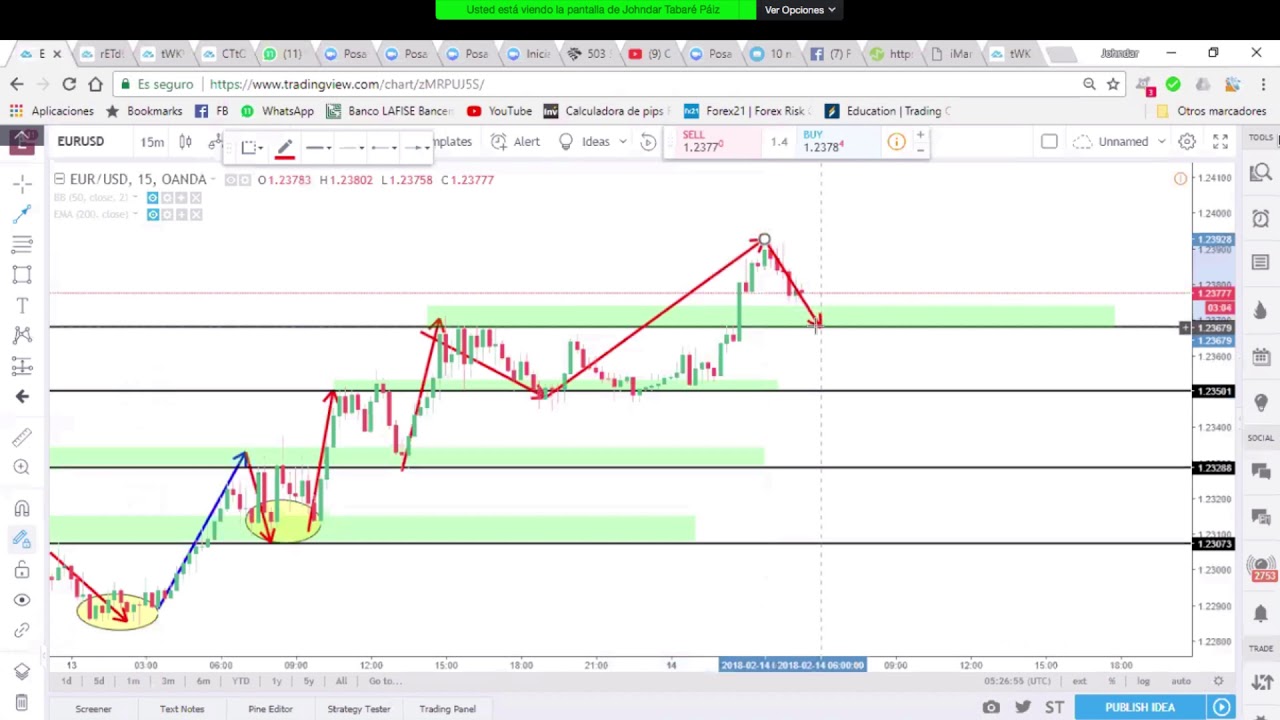Increase order quantity with plus

pos(920,134)
